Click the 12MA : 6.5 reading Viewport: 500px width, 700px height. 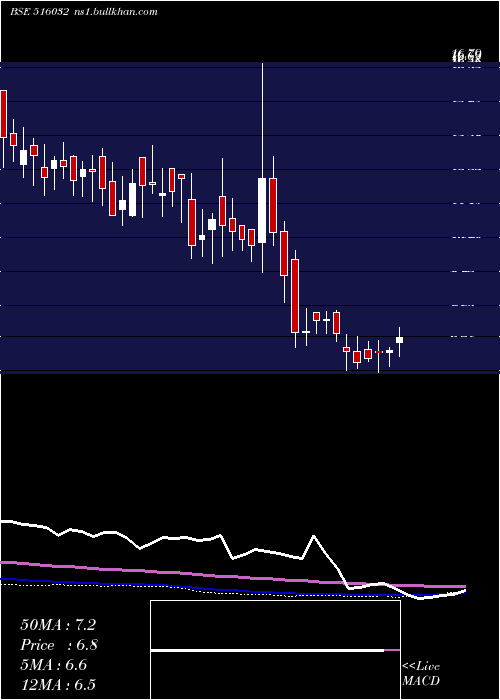click(x=58, y=684)
